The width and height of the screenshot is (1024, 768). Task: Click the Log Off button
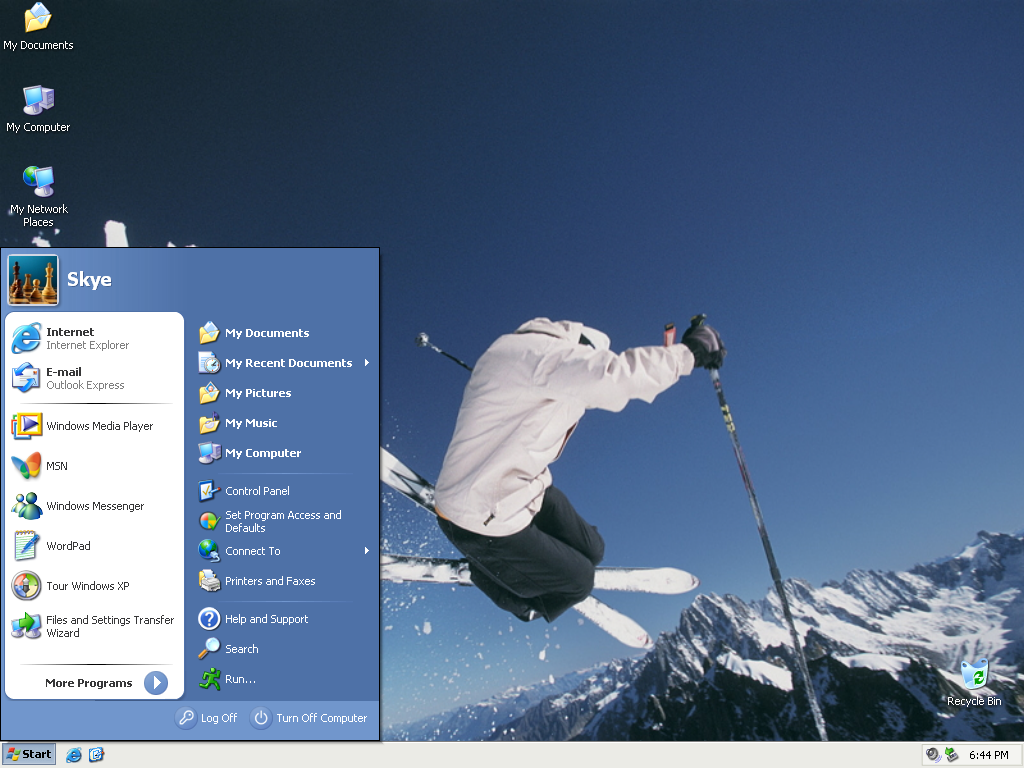pyautogui.click(x=207, y=717)
